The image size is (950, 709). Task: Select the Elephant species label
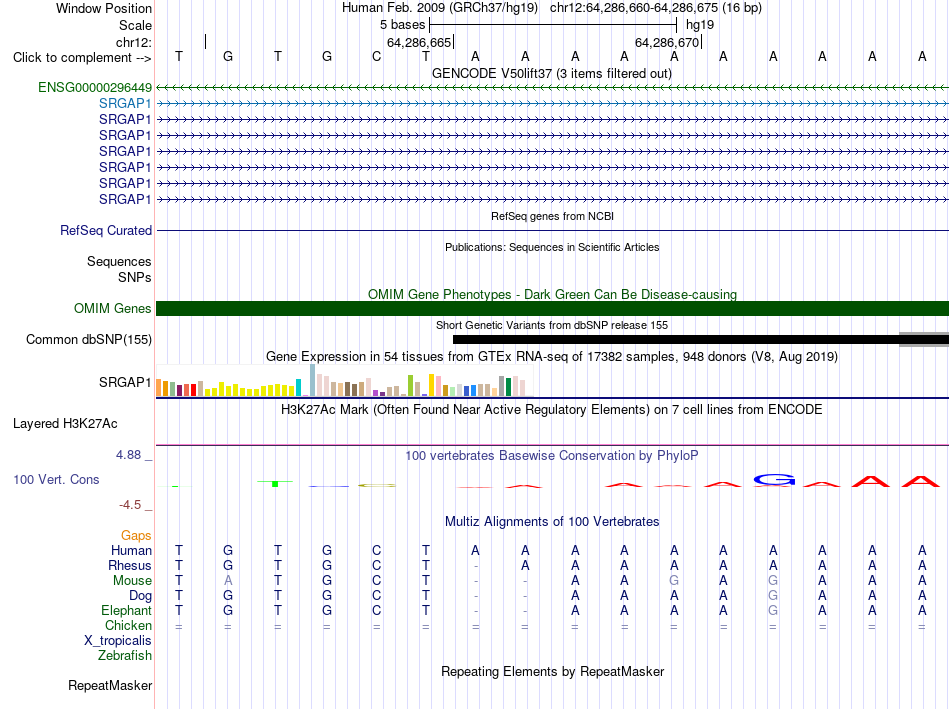(127, 610)
